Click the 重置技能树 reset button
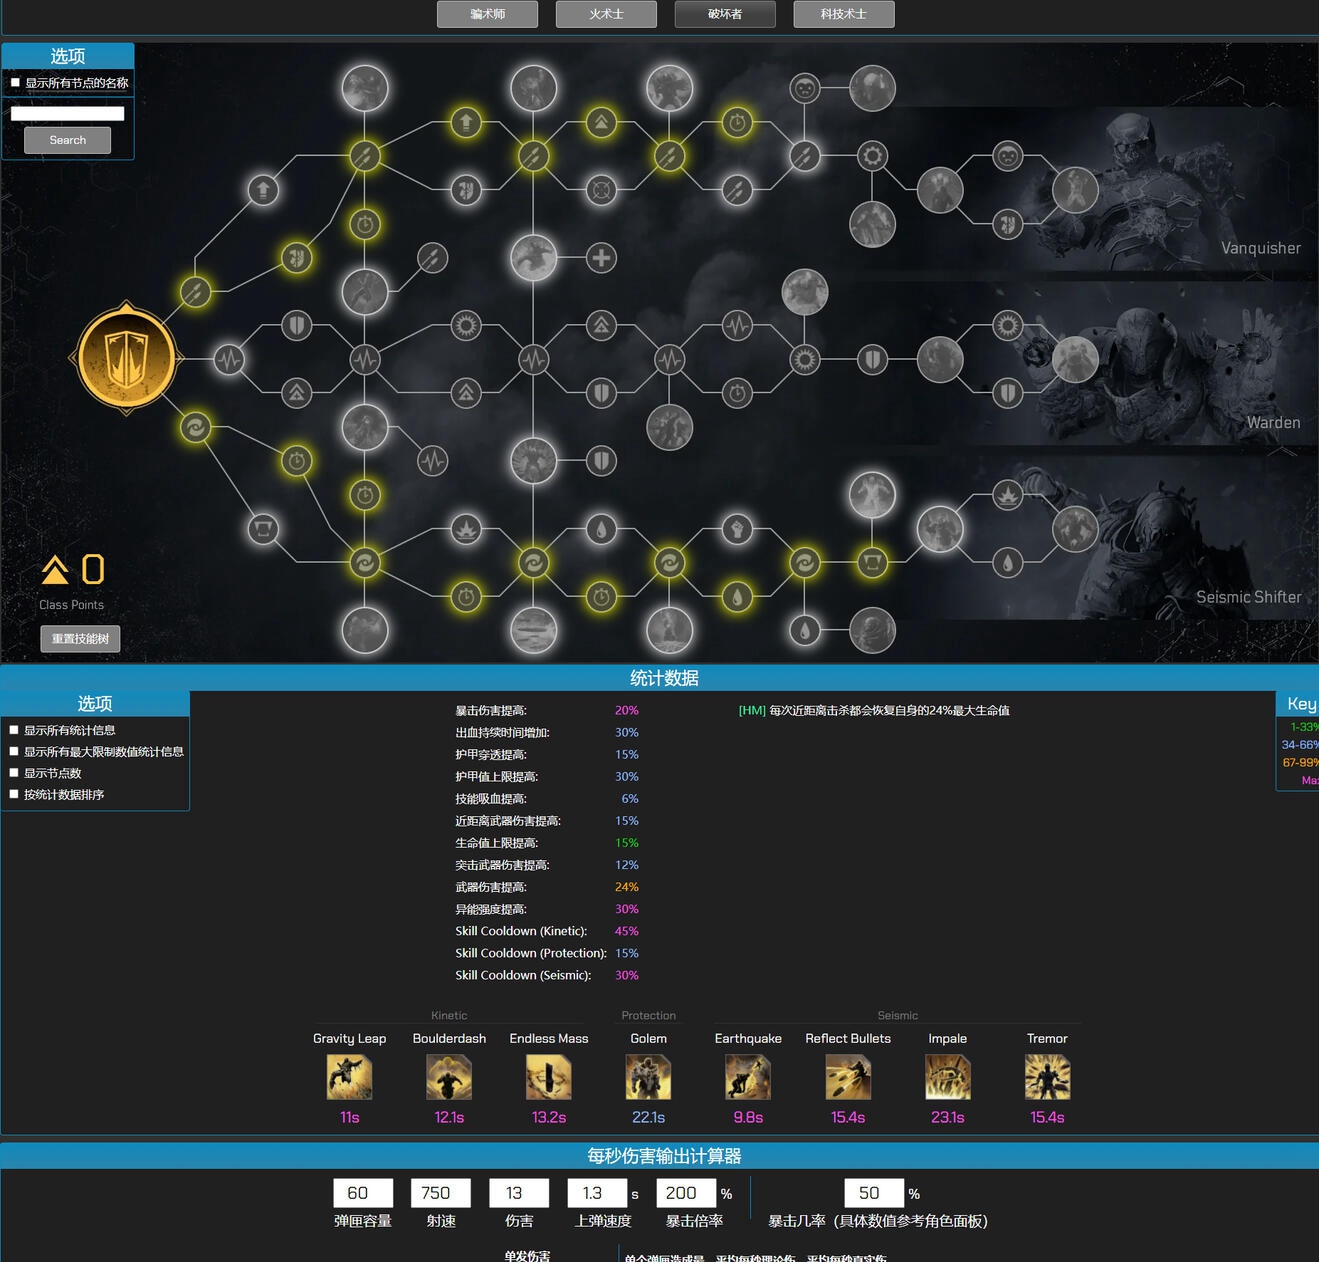This screenshot has width=1319, height=1262. [x=80, y=639]
